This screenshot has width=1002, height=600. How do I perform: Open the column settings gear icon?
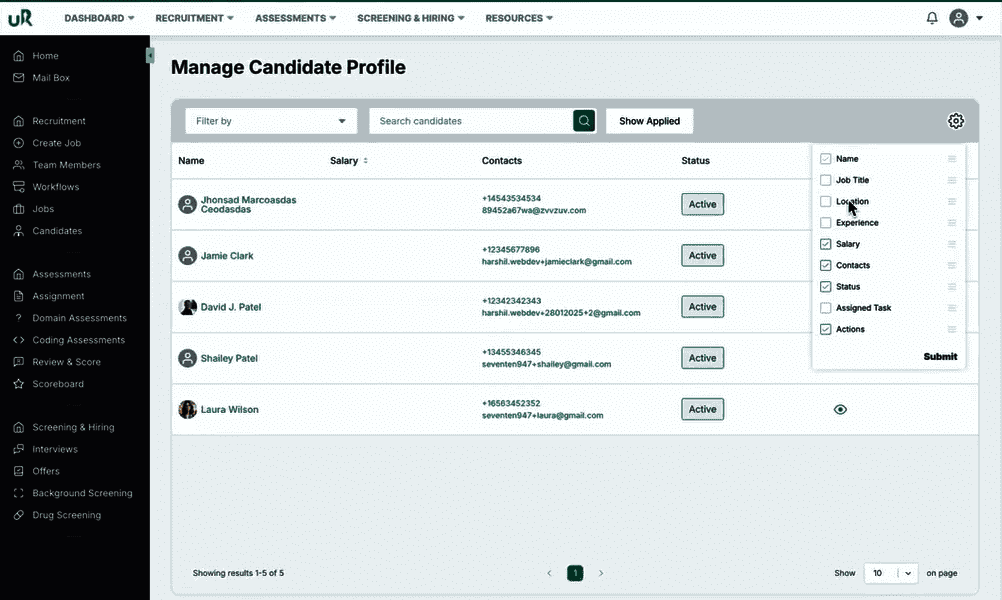(956, 121)
